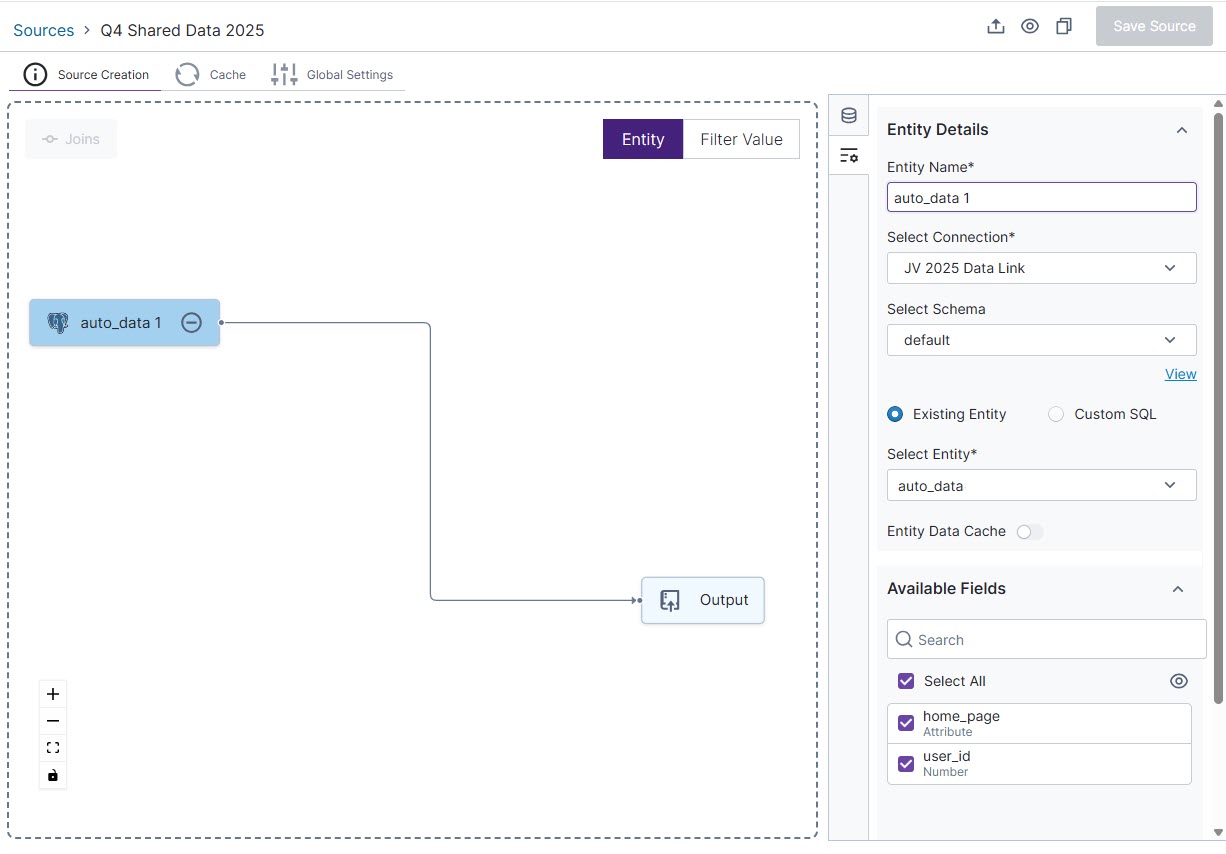Click the duplicate source copy icon

click(1063, 27)
